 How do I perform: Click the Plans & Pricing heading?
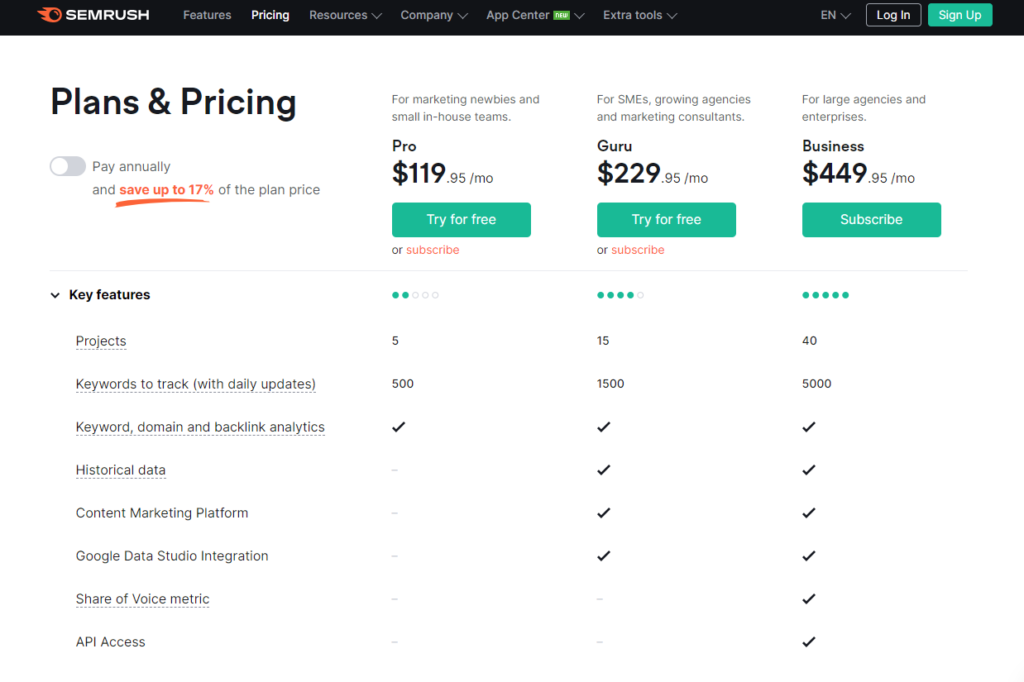tap(173, 103)
